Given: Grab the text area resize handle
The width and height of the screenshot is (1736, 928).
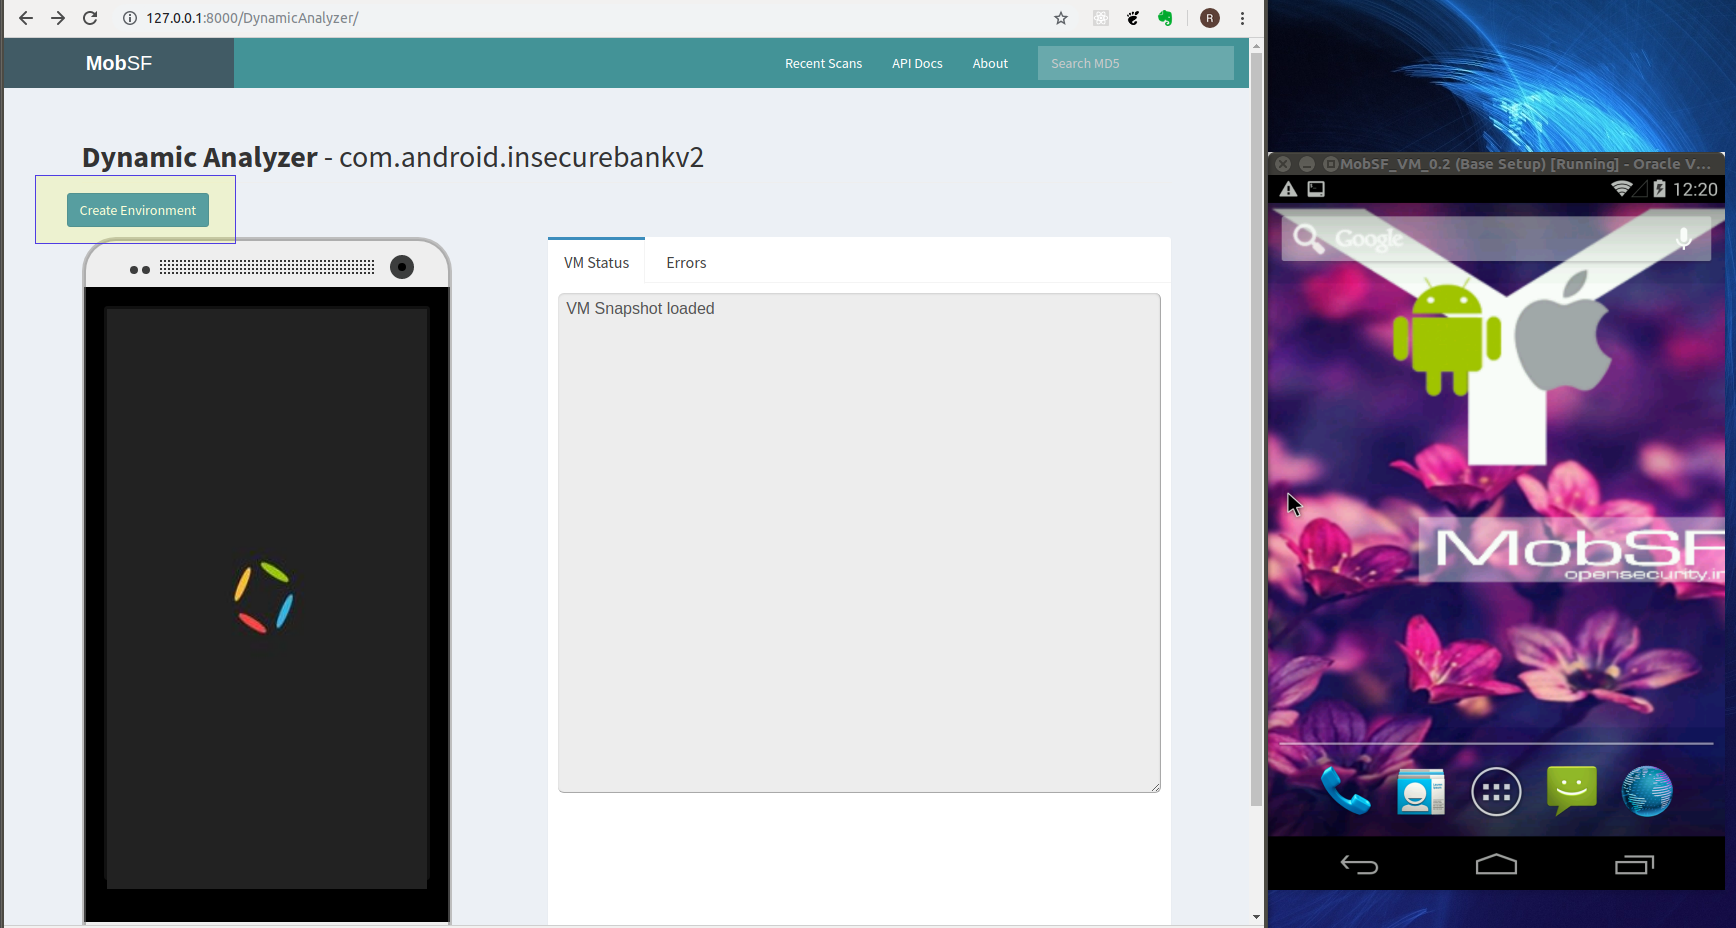Looking at the screenshot, I should point(1155,787).
